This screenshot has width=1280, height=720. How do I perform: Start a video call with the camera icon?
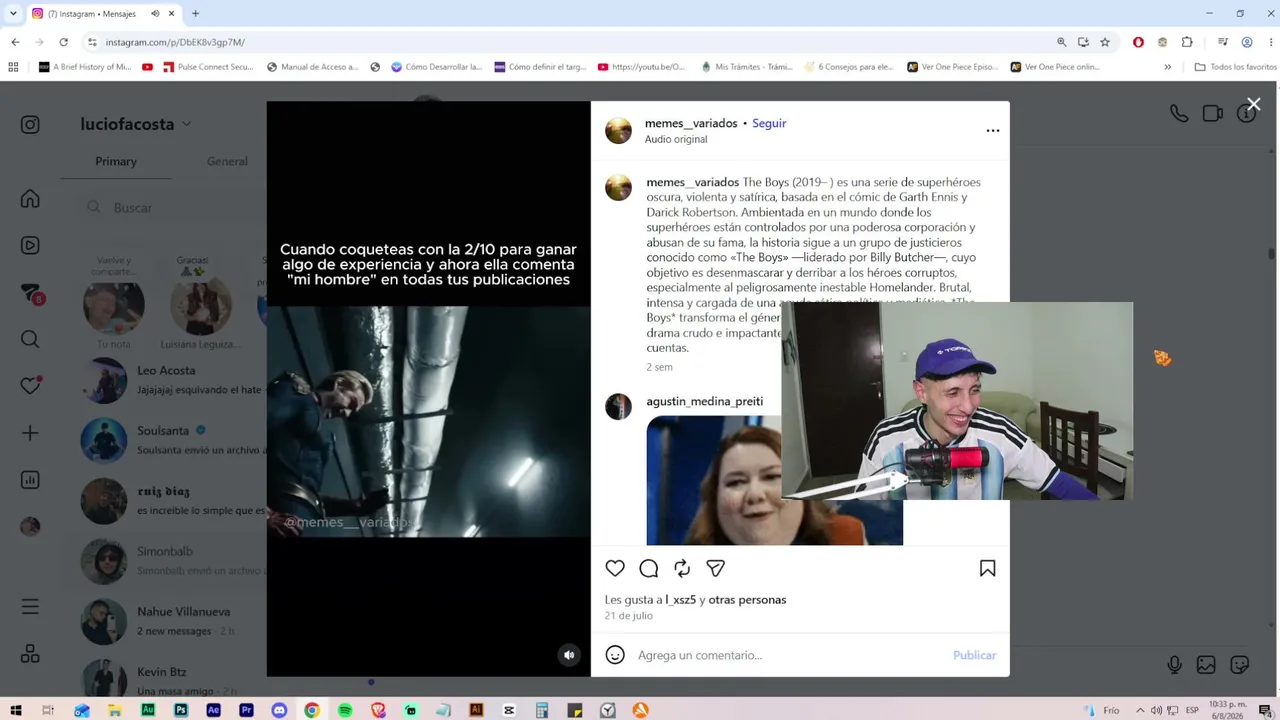(x=1213, y=114)
